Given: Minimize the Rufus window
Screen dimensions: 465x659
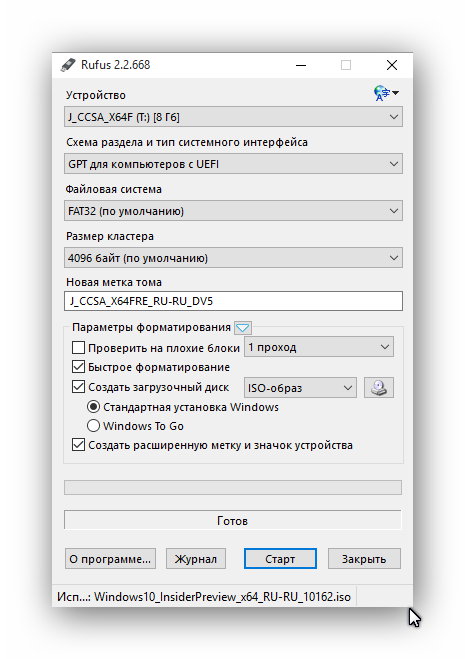Looking at the screenshot, I should pos(301,65).
